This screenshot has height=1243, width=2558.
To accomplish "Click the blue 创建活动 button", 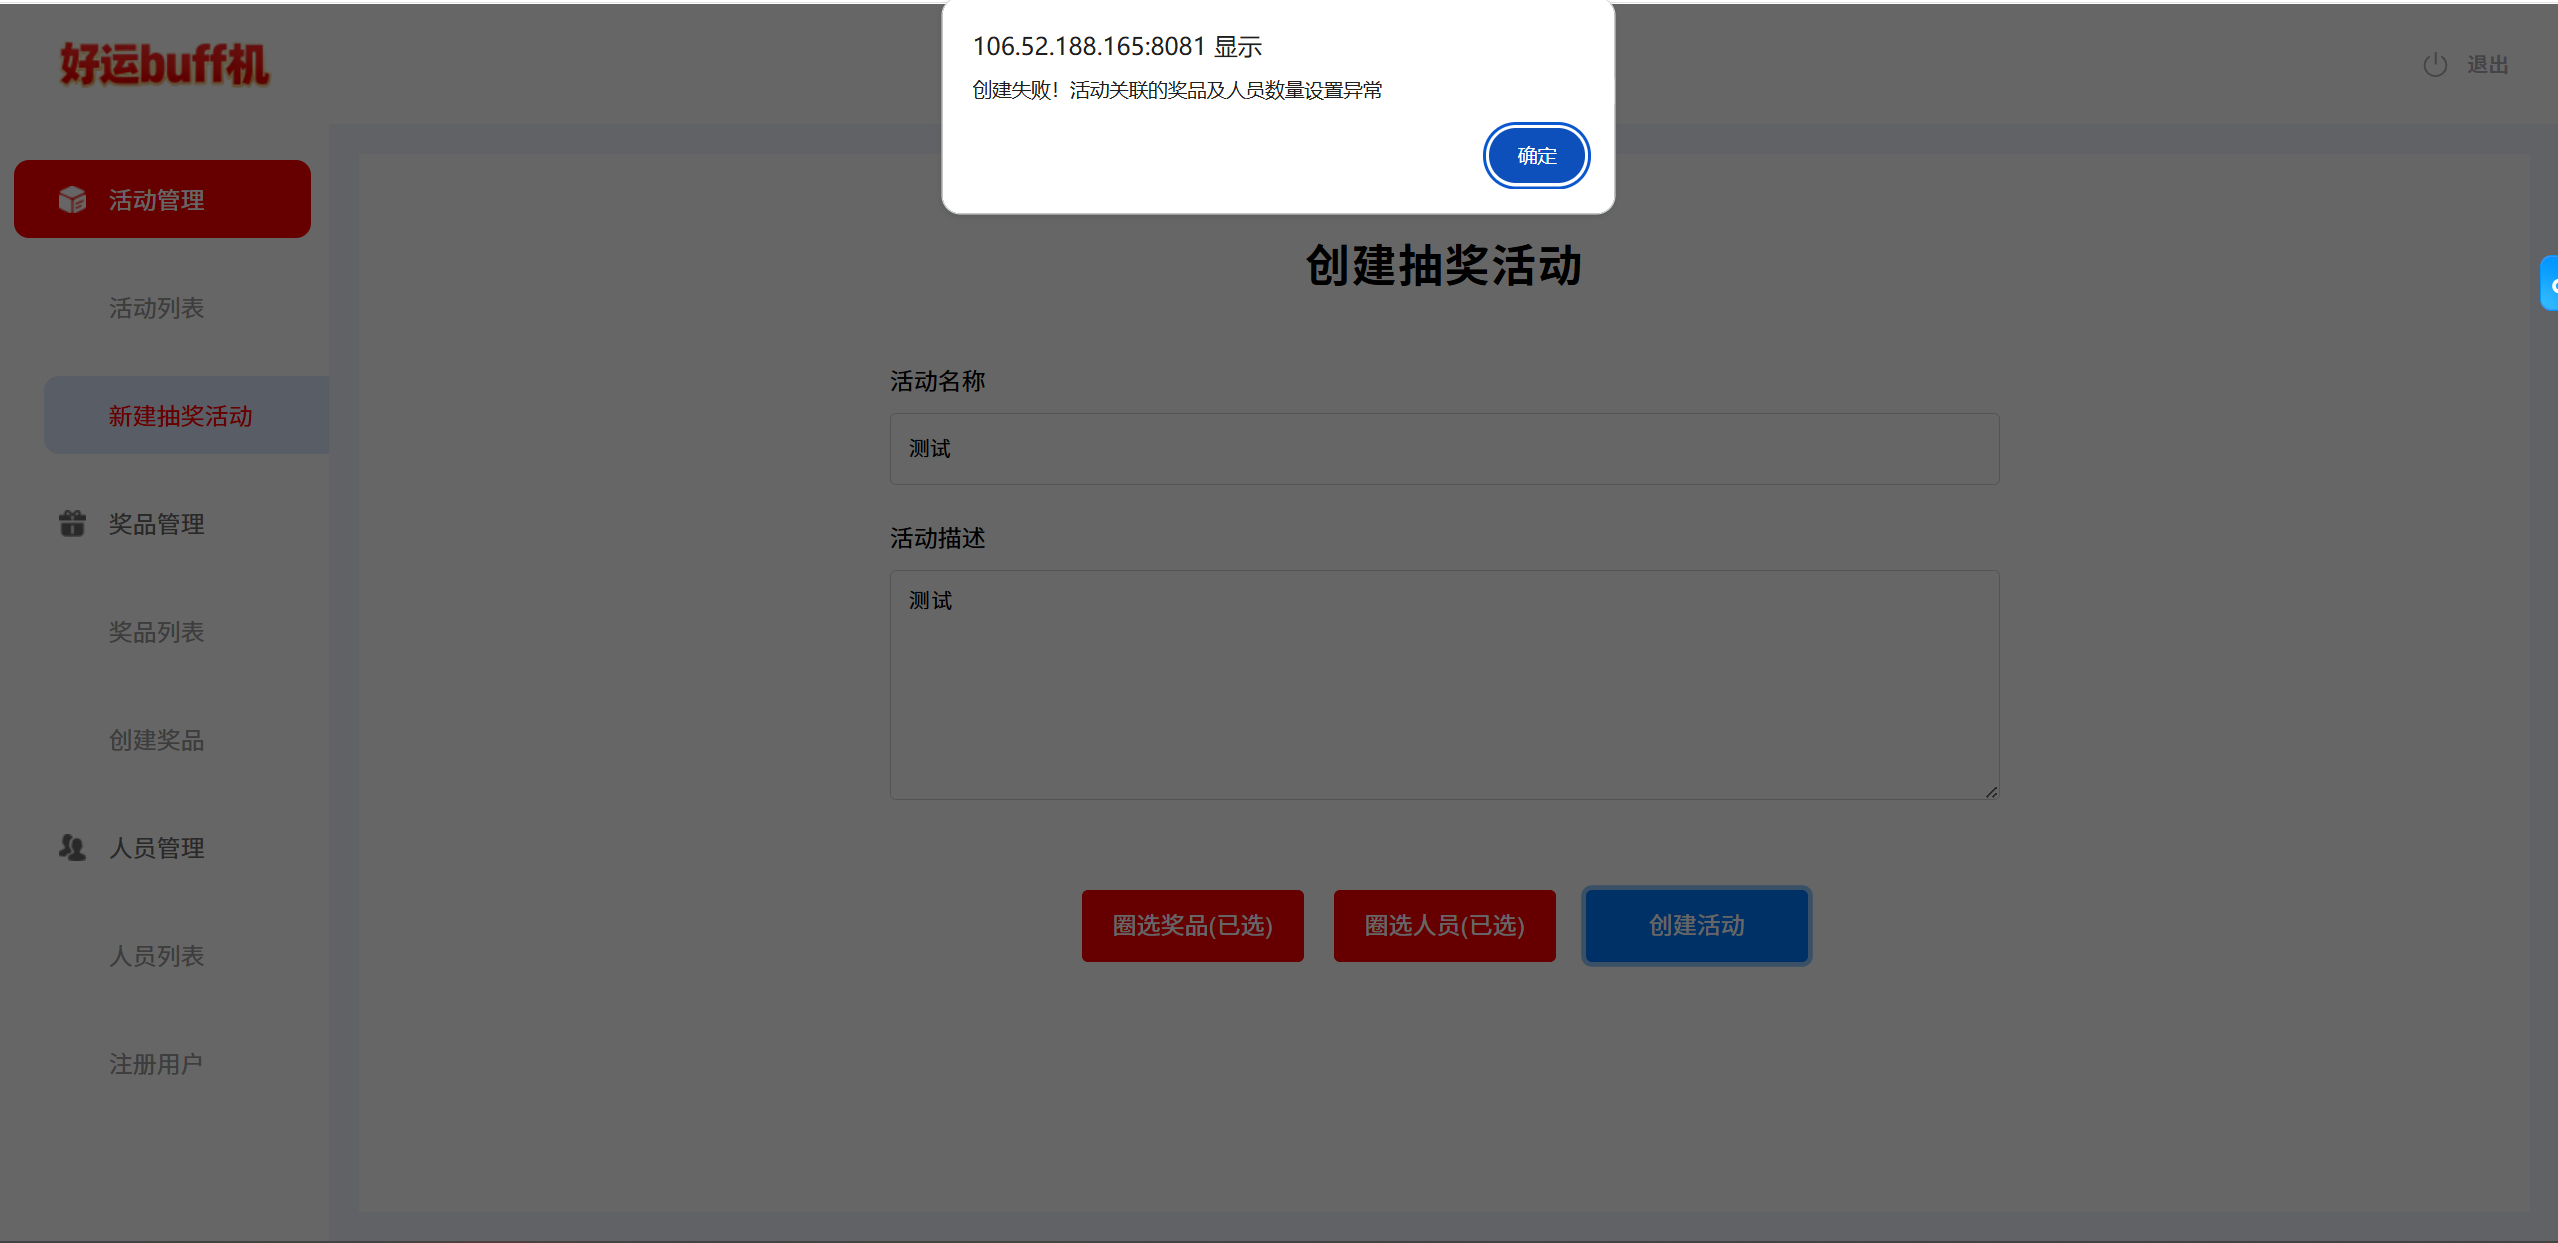I will [1696, 926].
